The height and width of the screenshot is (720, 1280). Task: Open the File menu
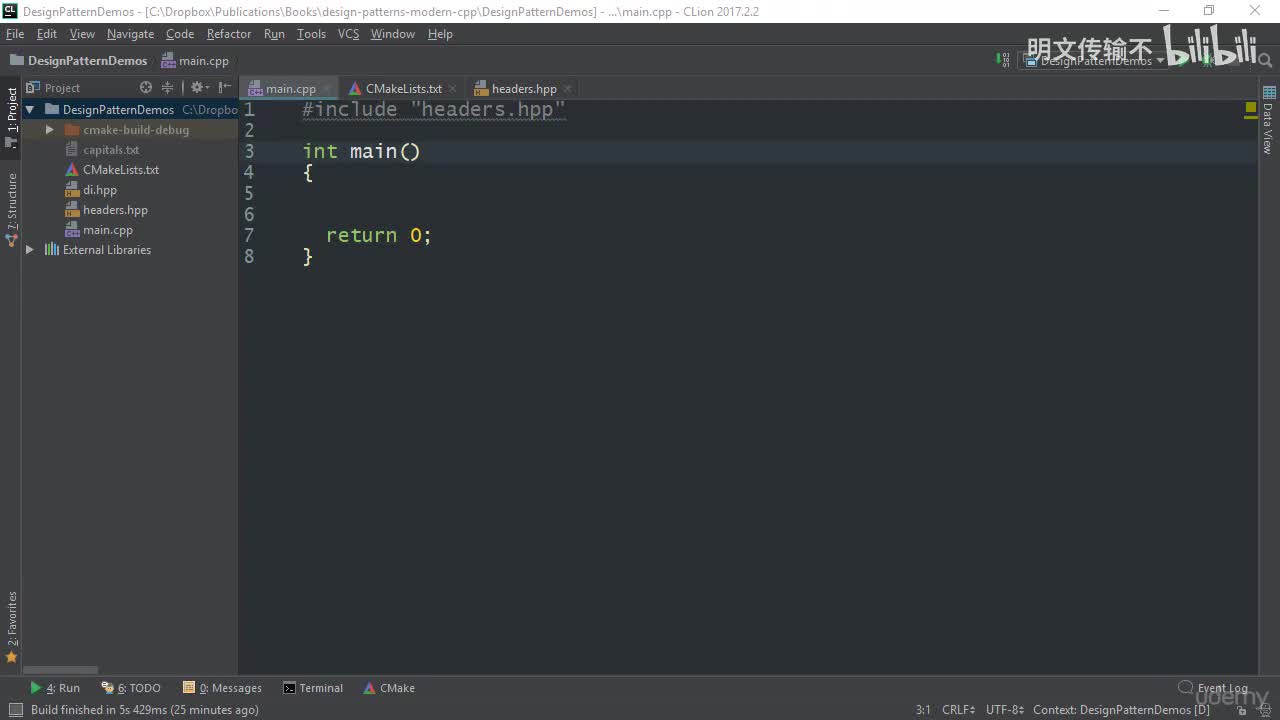[x=15, y=34]
